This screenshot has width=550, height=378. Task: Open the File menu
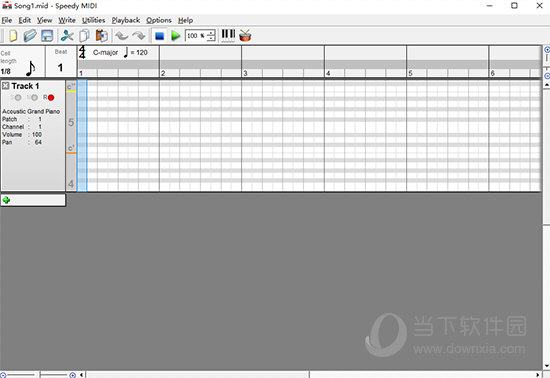click(x=7, y=20)
